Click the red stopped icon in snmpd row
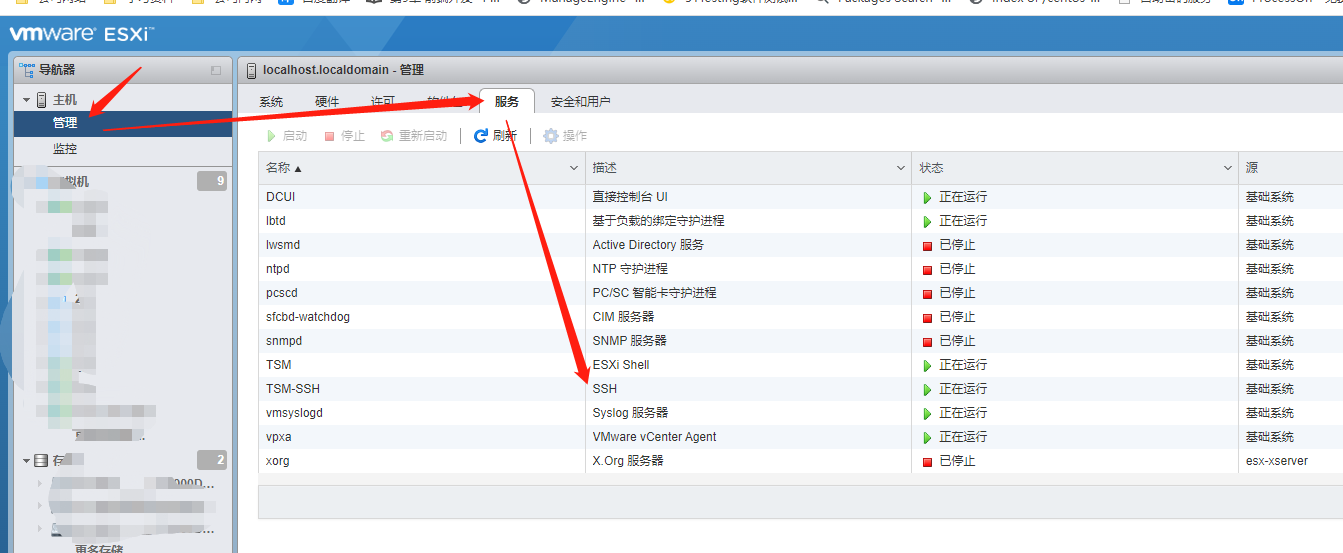Image resolution: width=1343 pixels, height=553 pixels. (x=927, y=342)
